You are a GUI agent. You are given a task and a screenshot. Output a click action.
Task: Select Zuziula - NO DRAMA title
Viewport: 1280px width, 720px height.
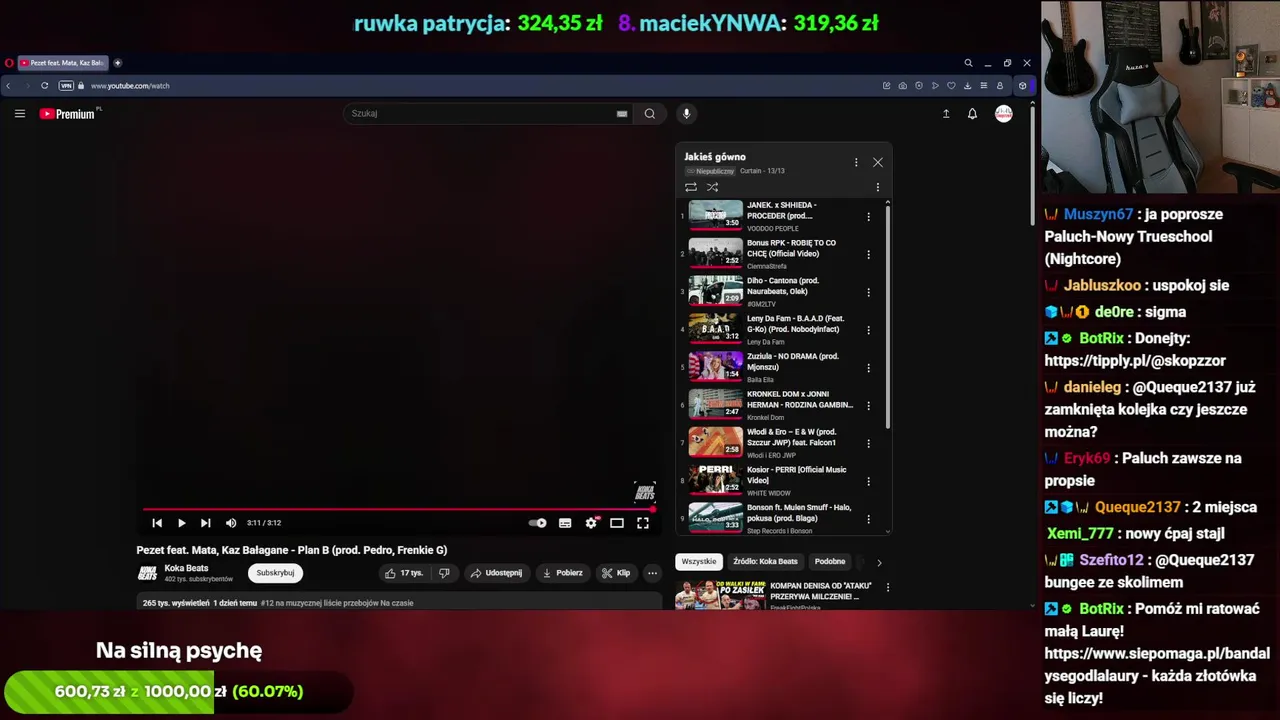[x=793, y=362]
